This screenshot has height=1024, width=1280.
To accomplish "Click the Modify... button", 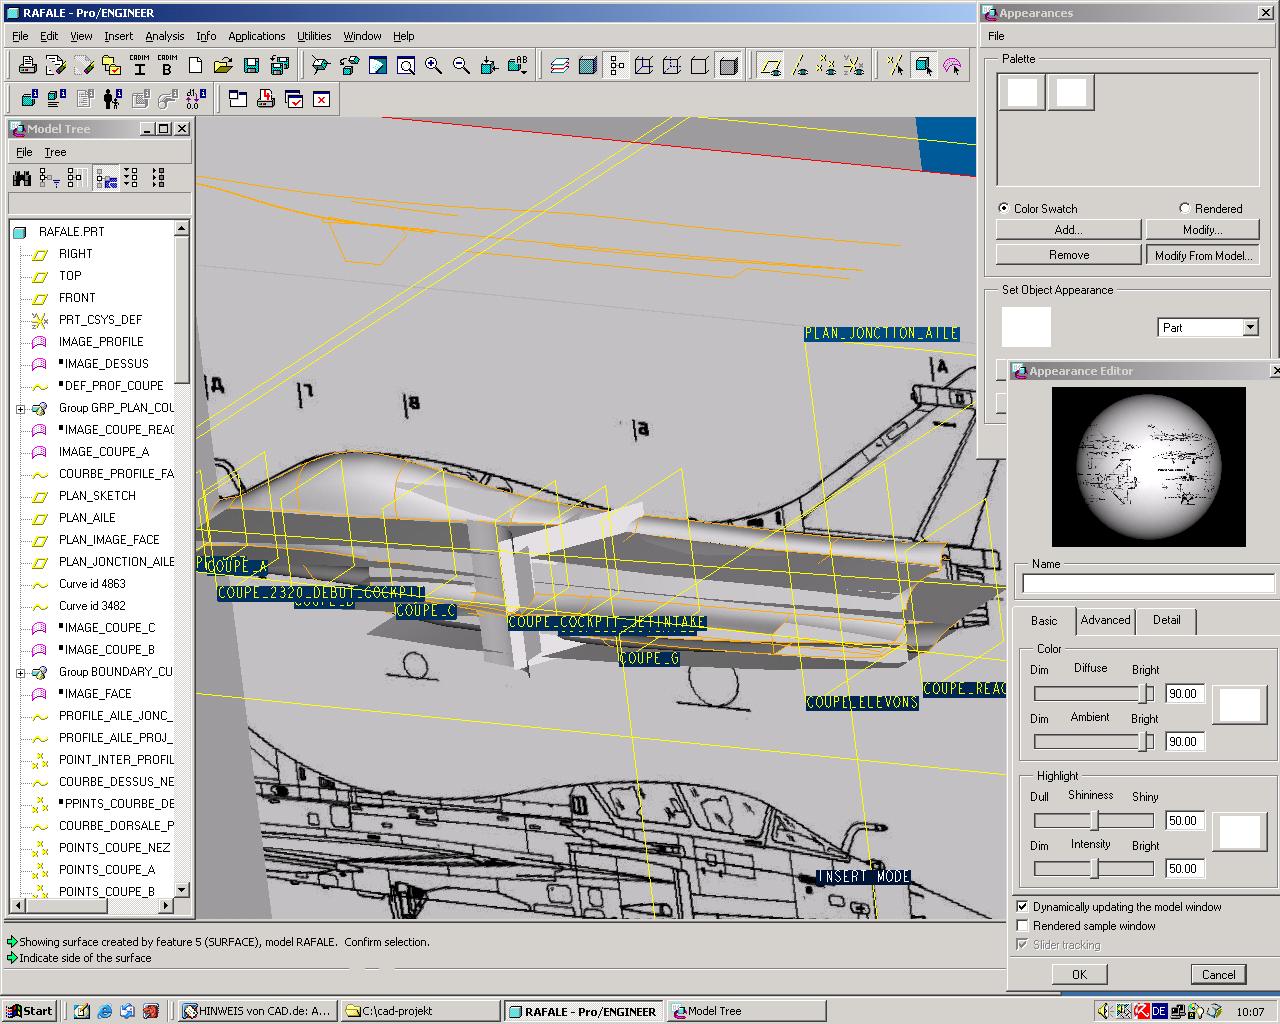I will pos(1202,230).
